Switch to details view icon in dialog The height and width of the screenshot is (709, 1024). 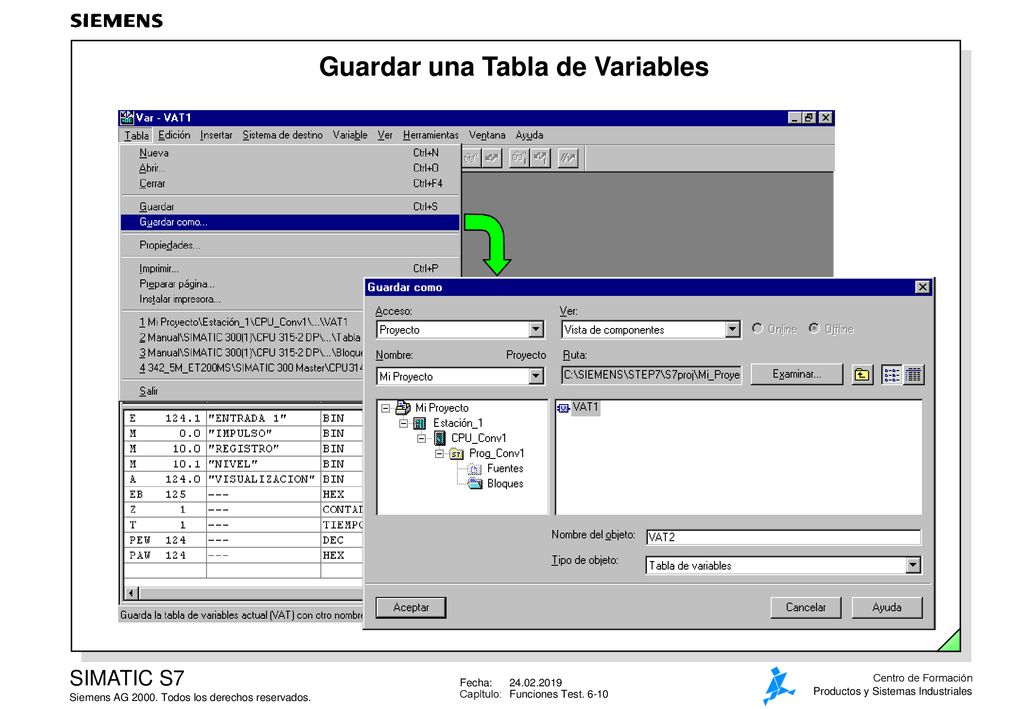click(914, 375)
